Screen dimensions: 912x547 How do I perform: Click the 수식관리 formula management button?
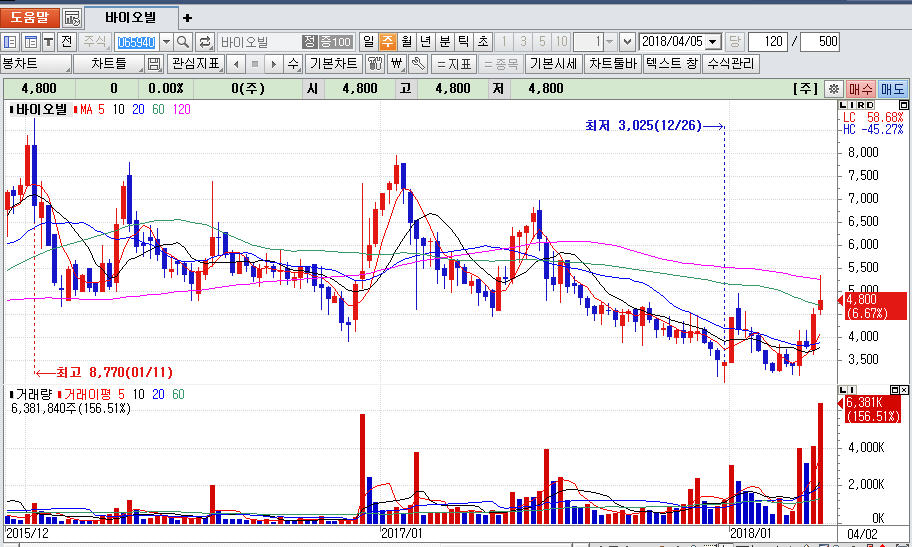[732, 64]
